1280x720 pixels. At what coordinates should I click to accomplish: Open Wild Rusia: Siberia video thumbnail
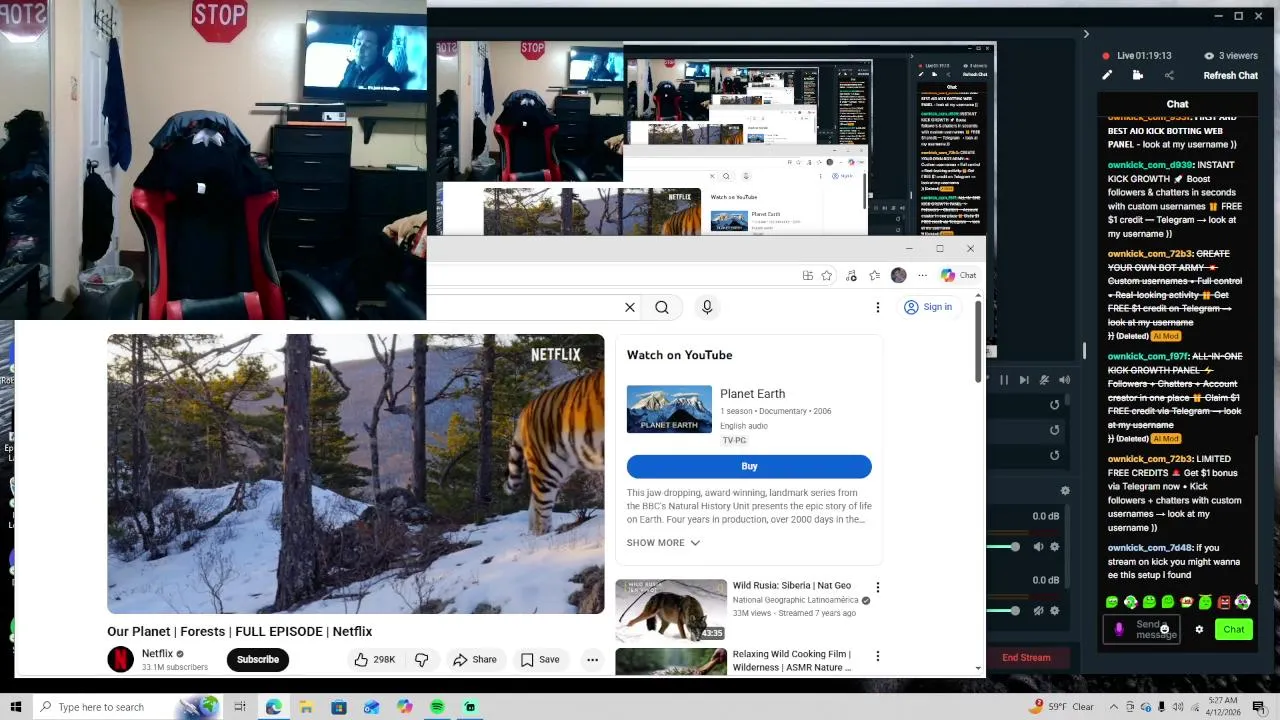pos(671,610)
